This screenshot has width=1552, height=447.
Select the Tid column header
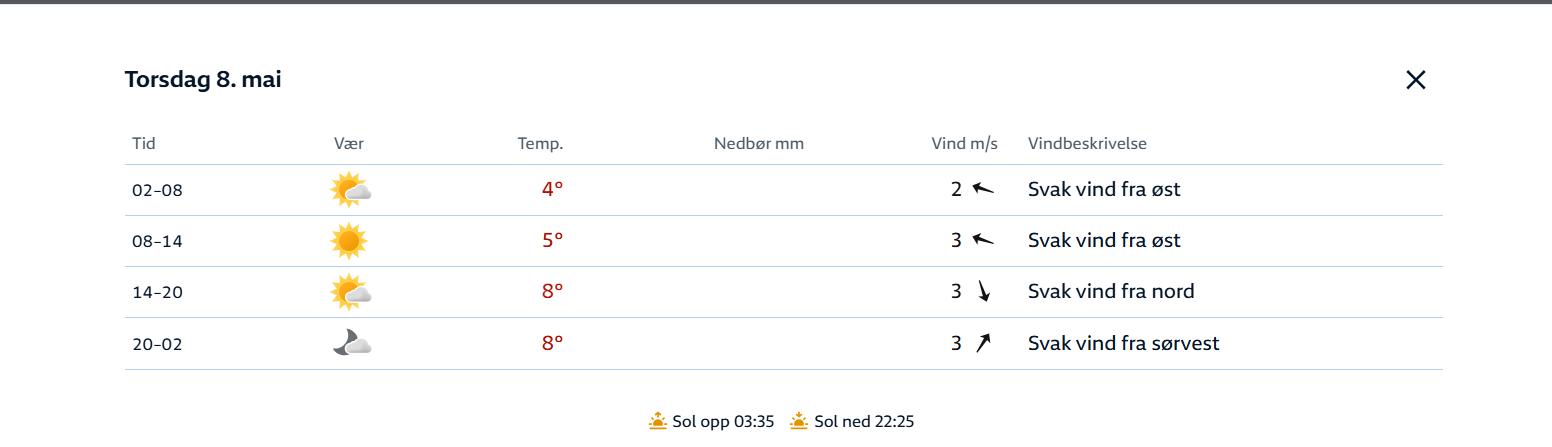[x=144, y=143]
